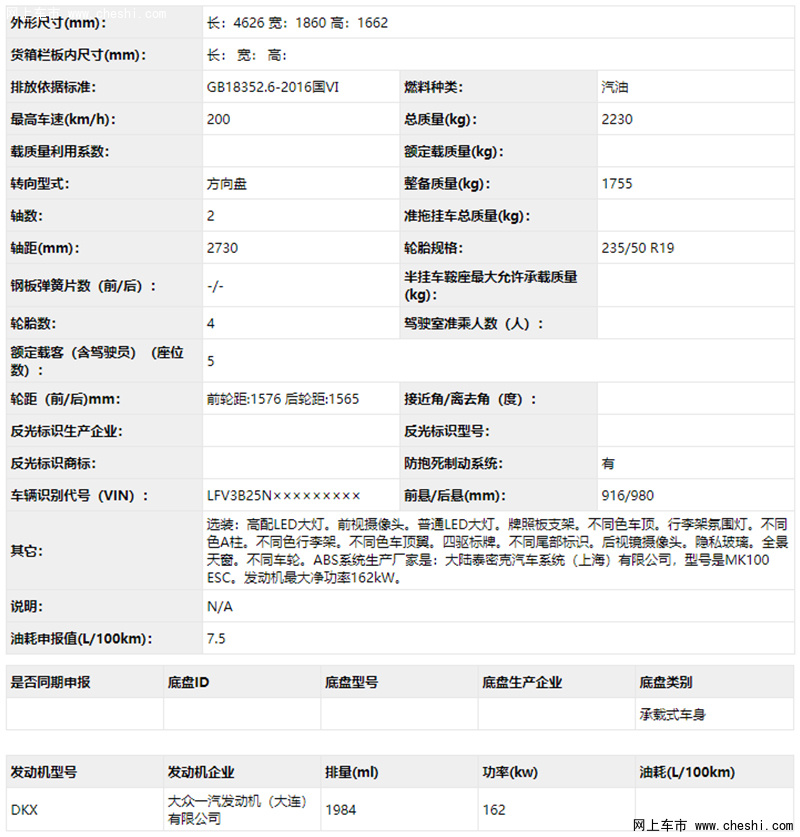Click the 排放依据标准 label
The width and height of the screenshot is (800, 837).
tap(53, 87)
